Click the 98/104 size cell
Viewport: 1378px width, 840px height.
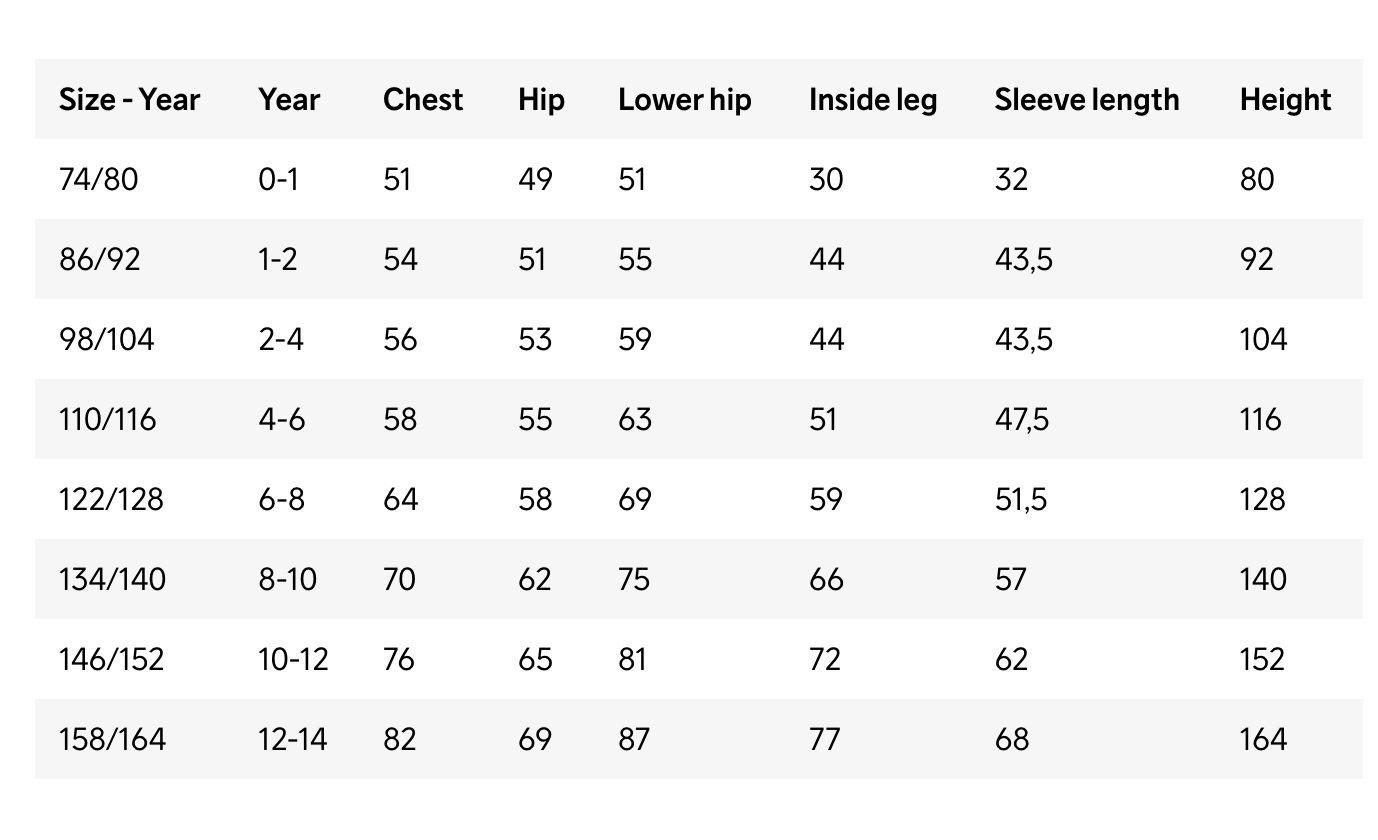(x=107, y=340)
